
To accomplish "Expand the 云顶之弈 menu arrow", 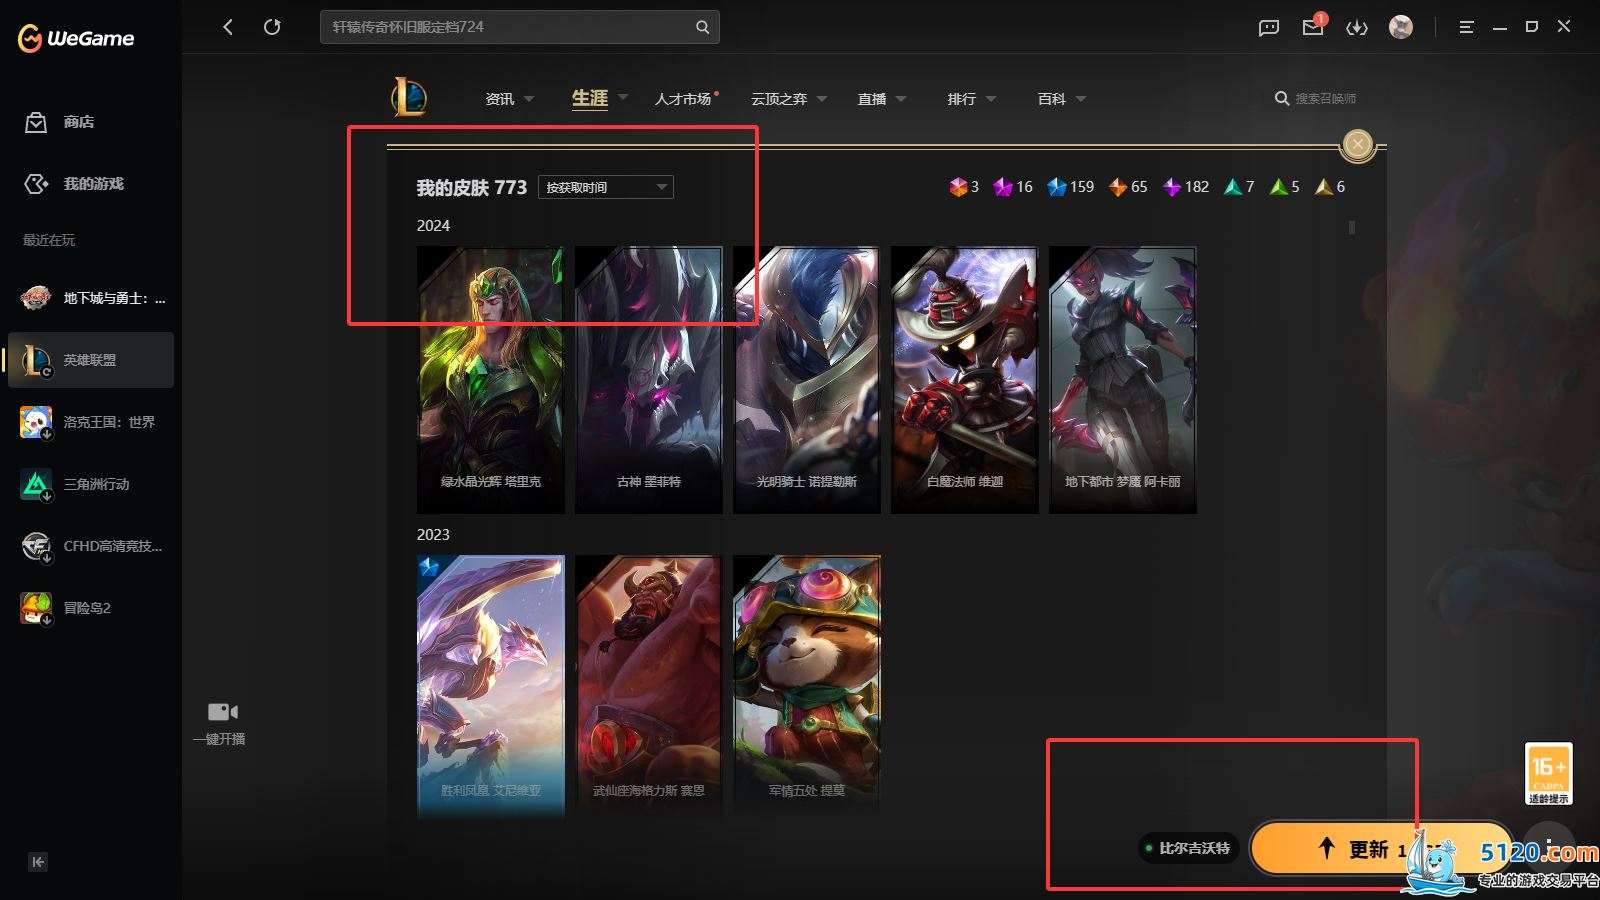I will 822,99.
